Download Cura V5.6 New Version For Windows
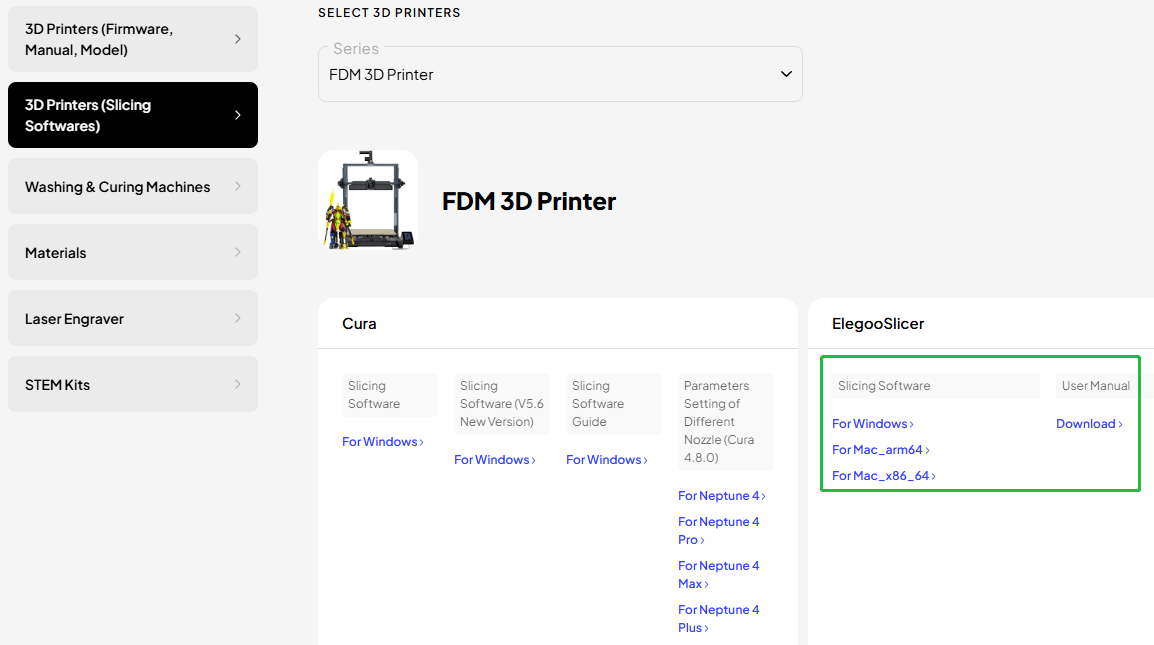Viewport: 1154px width, 645px height. (495, 460)
